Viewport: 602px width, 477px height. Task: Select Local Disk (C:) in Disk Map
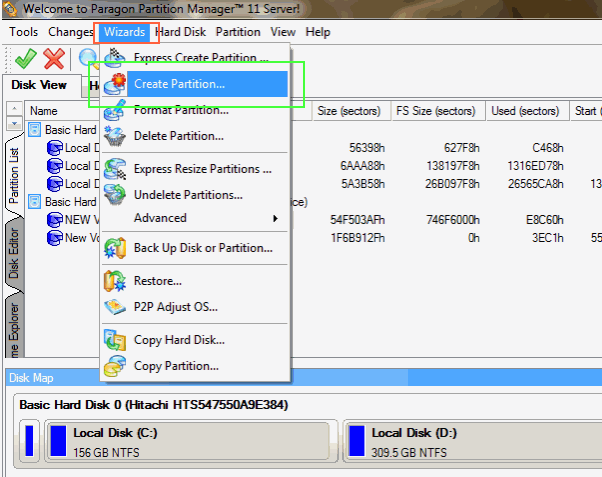click(188, 442)
